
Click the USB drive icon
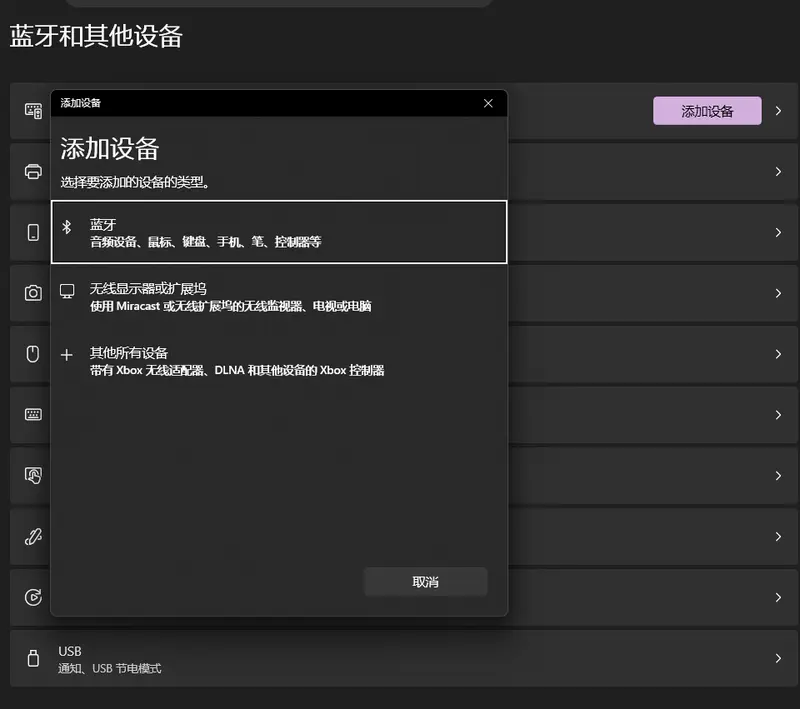(33, 658)
